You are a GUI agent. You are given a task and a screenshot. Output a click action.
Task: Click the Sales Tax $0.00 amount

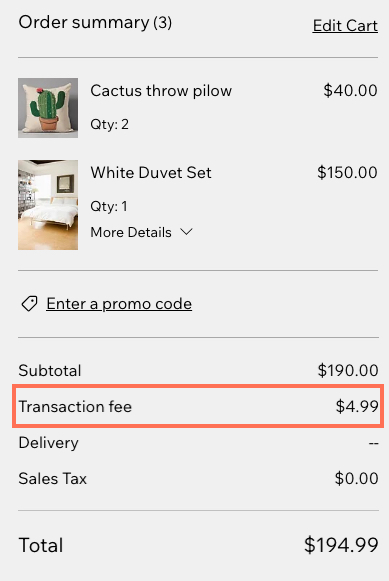356,478
